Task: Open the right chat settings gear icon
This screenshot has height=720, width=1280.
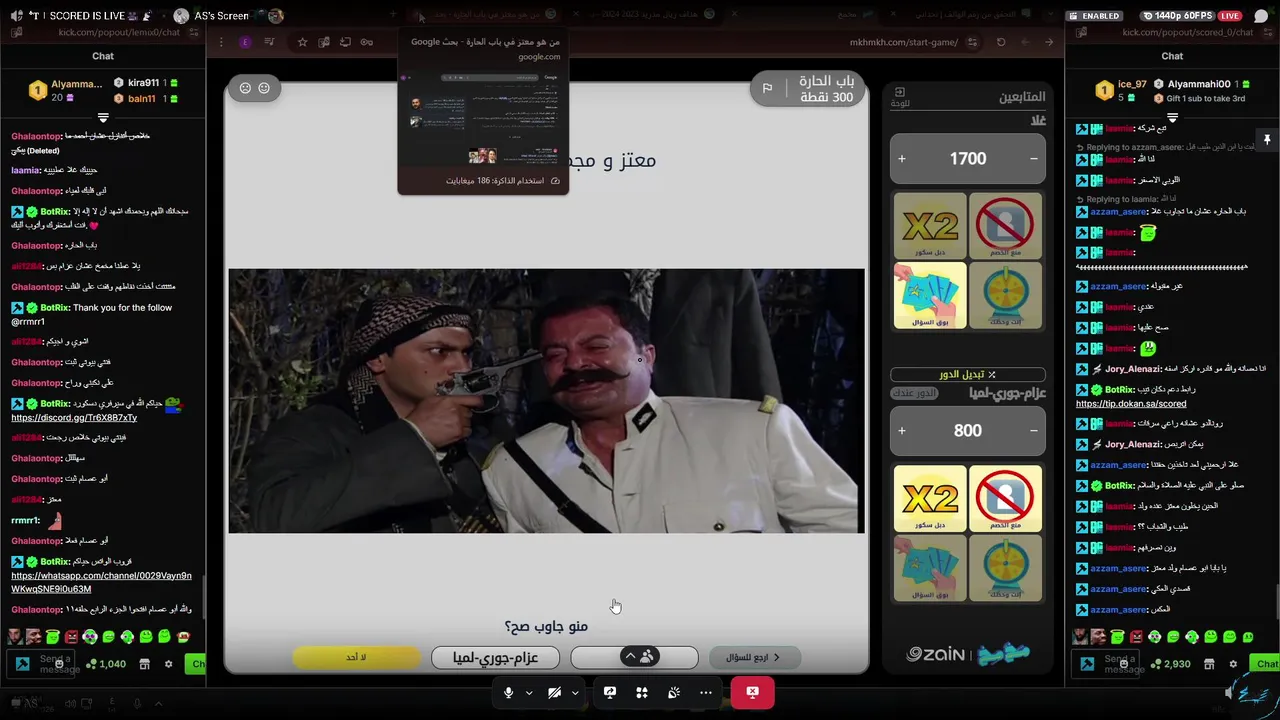Action: (x=1233, y=664)
